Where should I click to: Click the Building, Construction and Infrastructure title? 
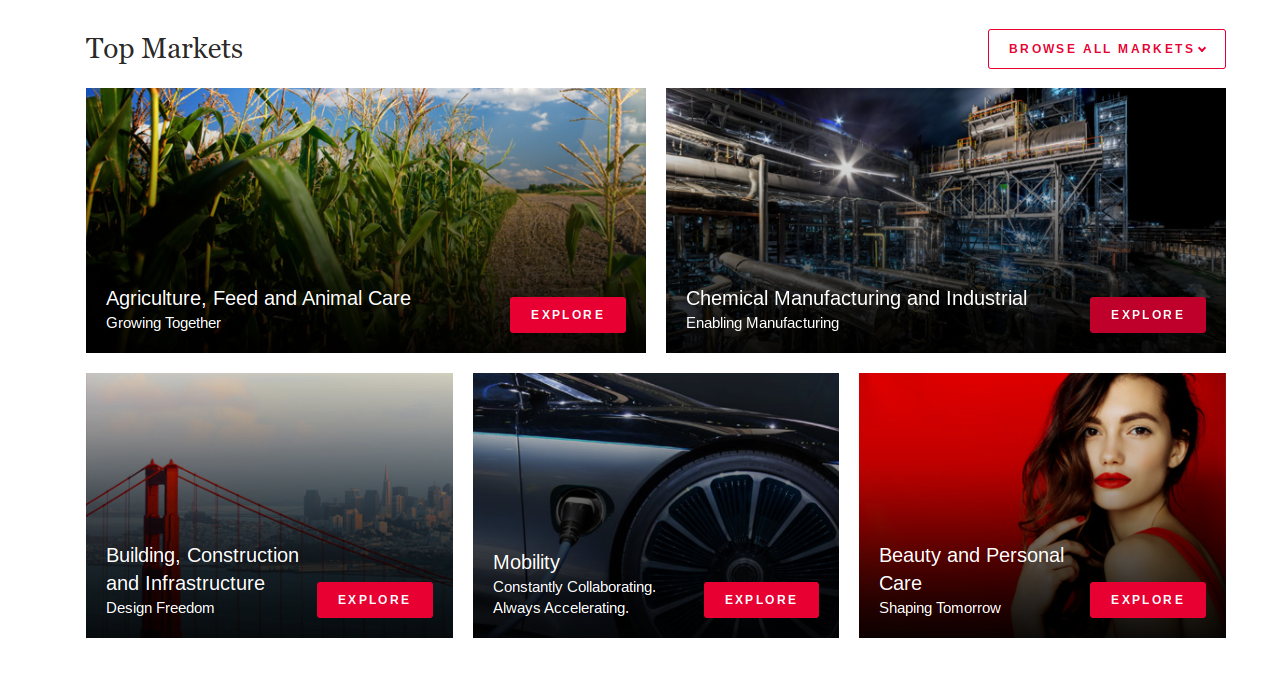pyautogui.click(x=202, y=569)
